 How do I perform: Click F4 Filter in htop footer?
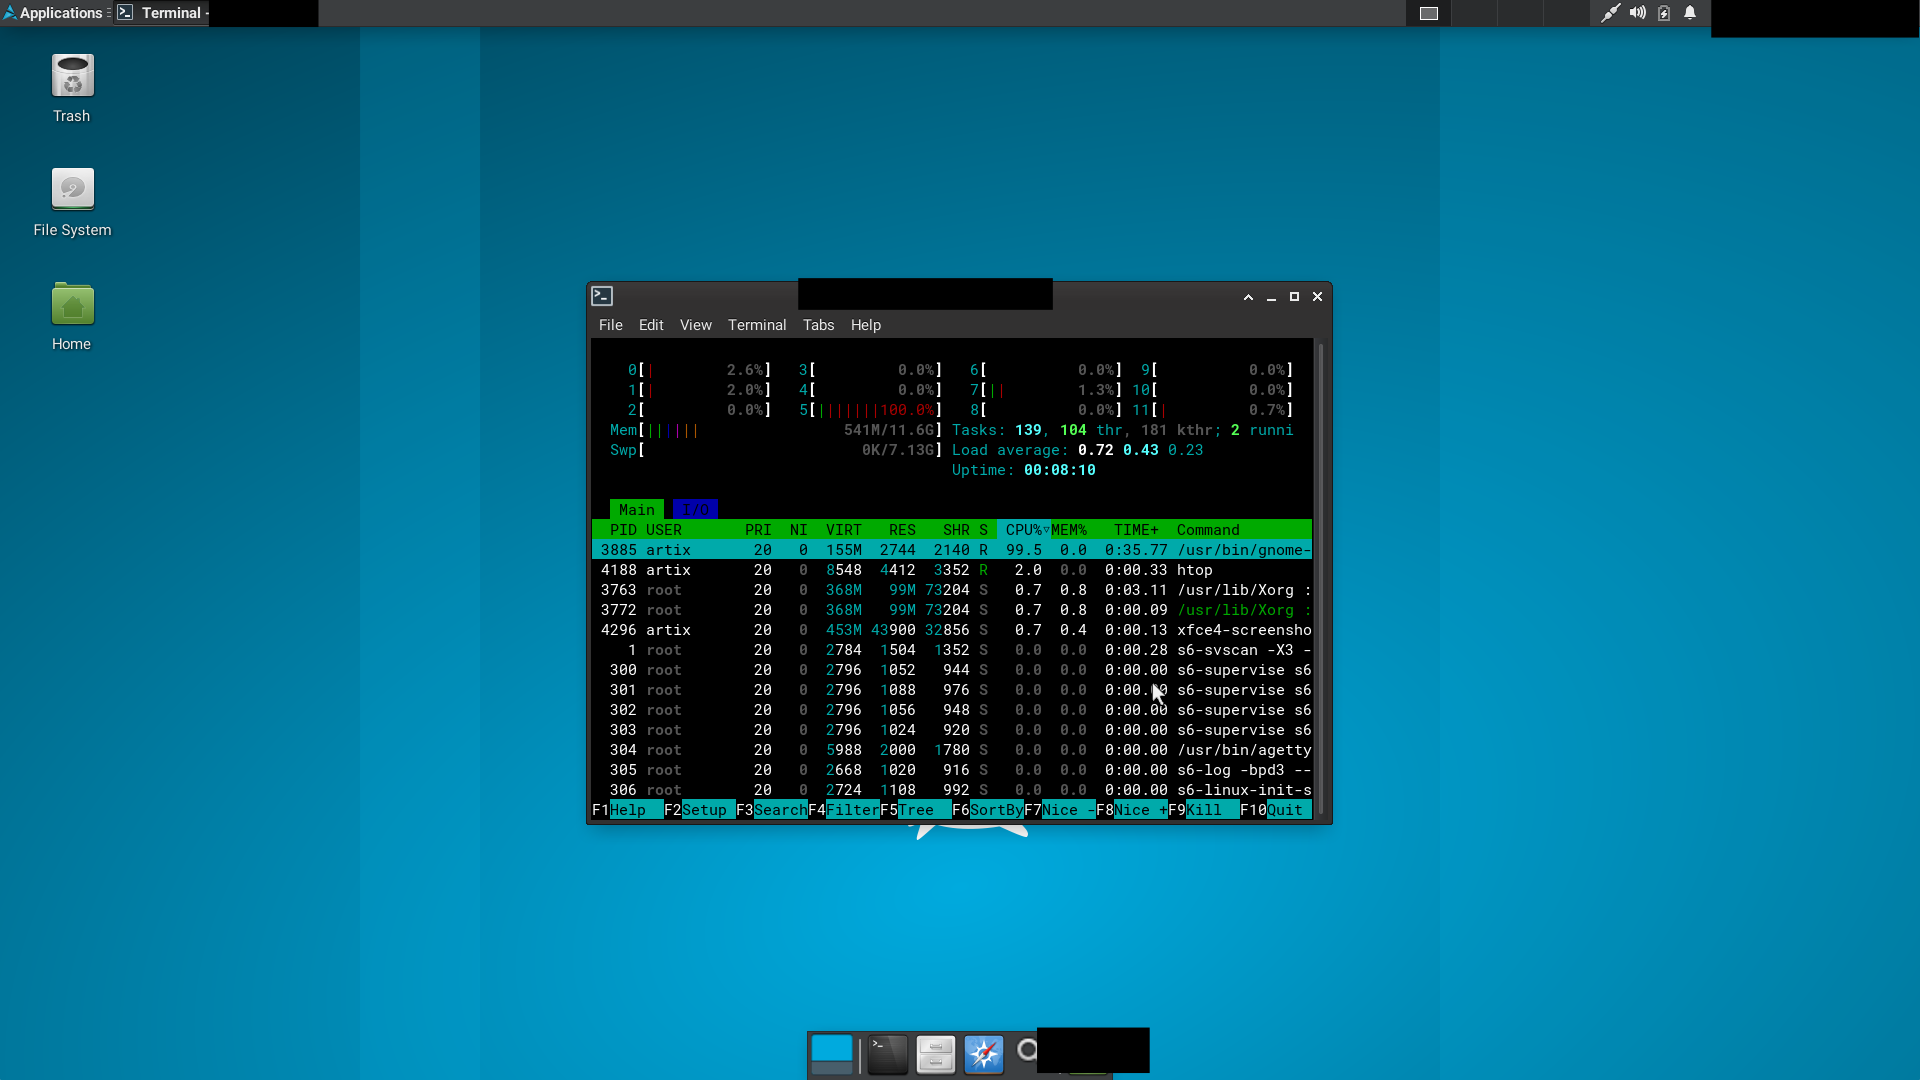tap(844, 810)
